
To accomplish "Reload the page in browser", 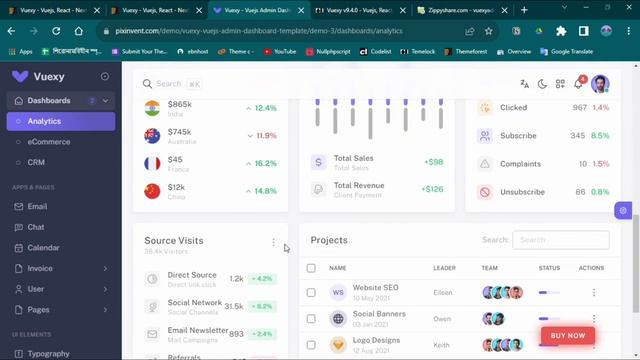I will [56, 31].
